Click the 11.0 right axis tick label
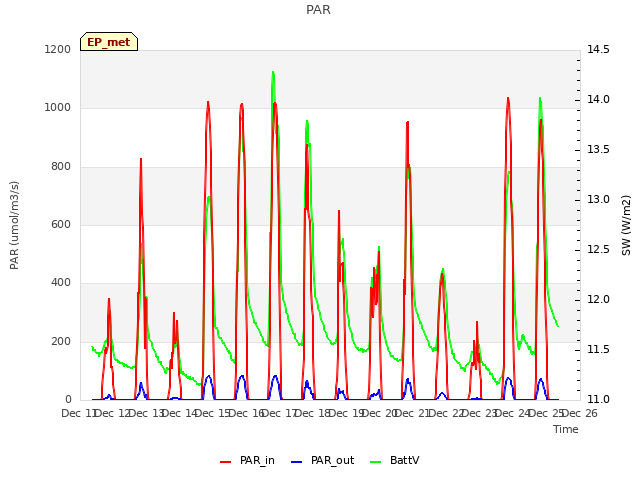The width and height of the screenshot is (640, 480). (598, 400)
